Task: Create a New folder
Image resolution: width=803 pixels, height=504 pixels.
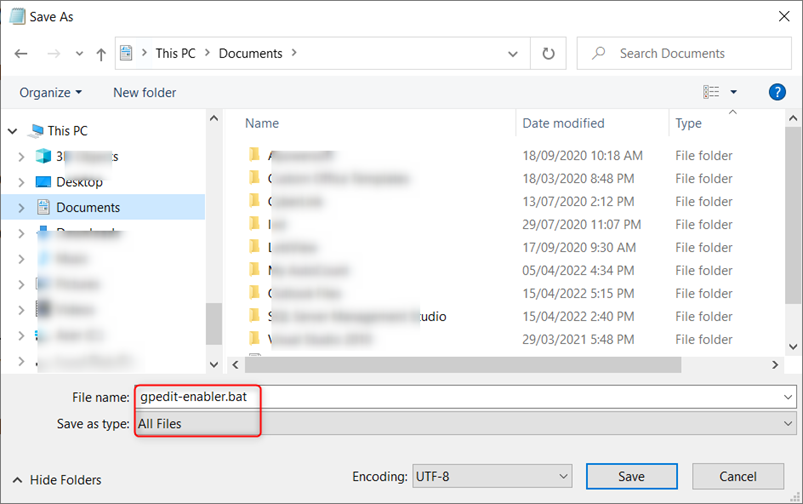Action: 144,93
